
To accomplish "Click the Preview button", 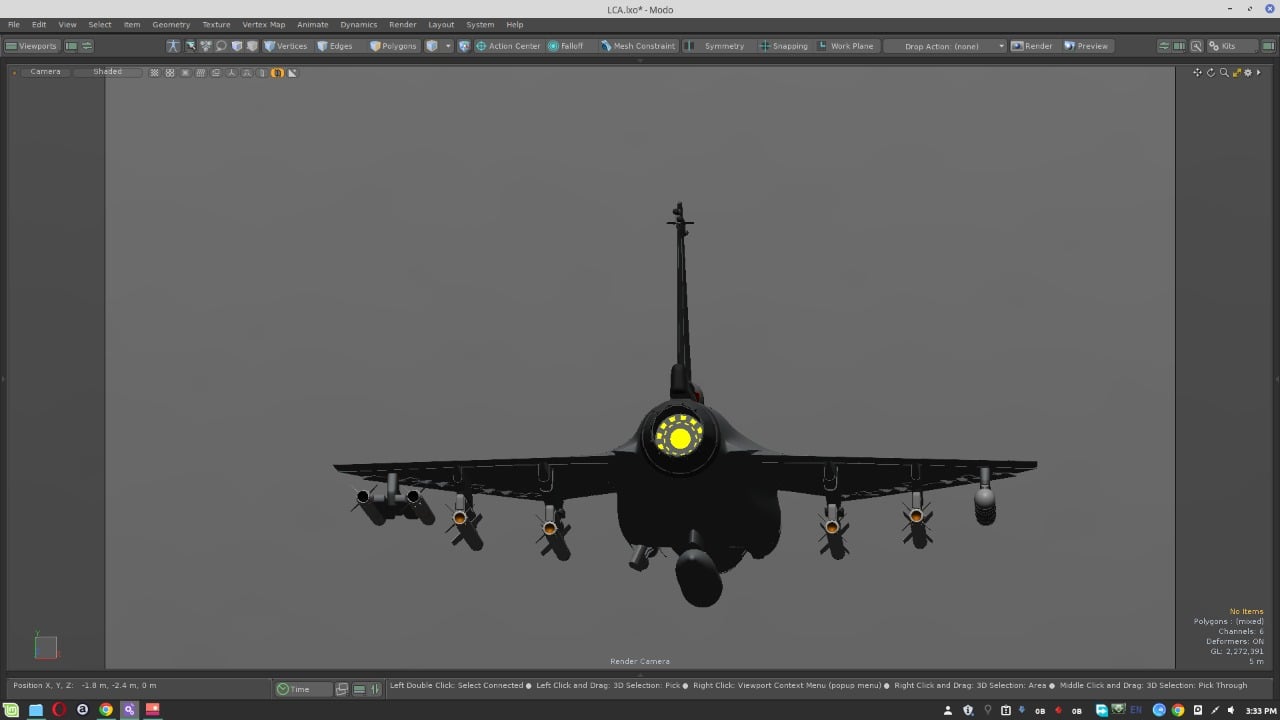I will 1086,46.
